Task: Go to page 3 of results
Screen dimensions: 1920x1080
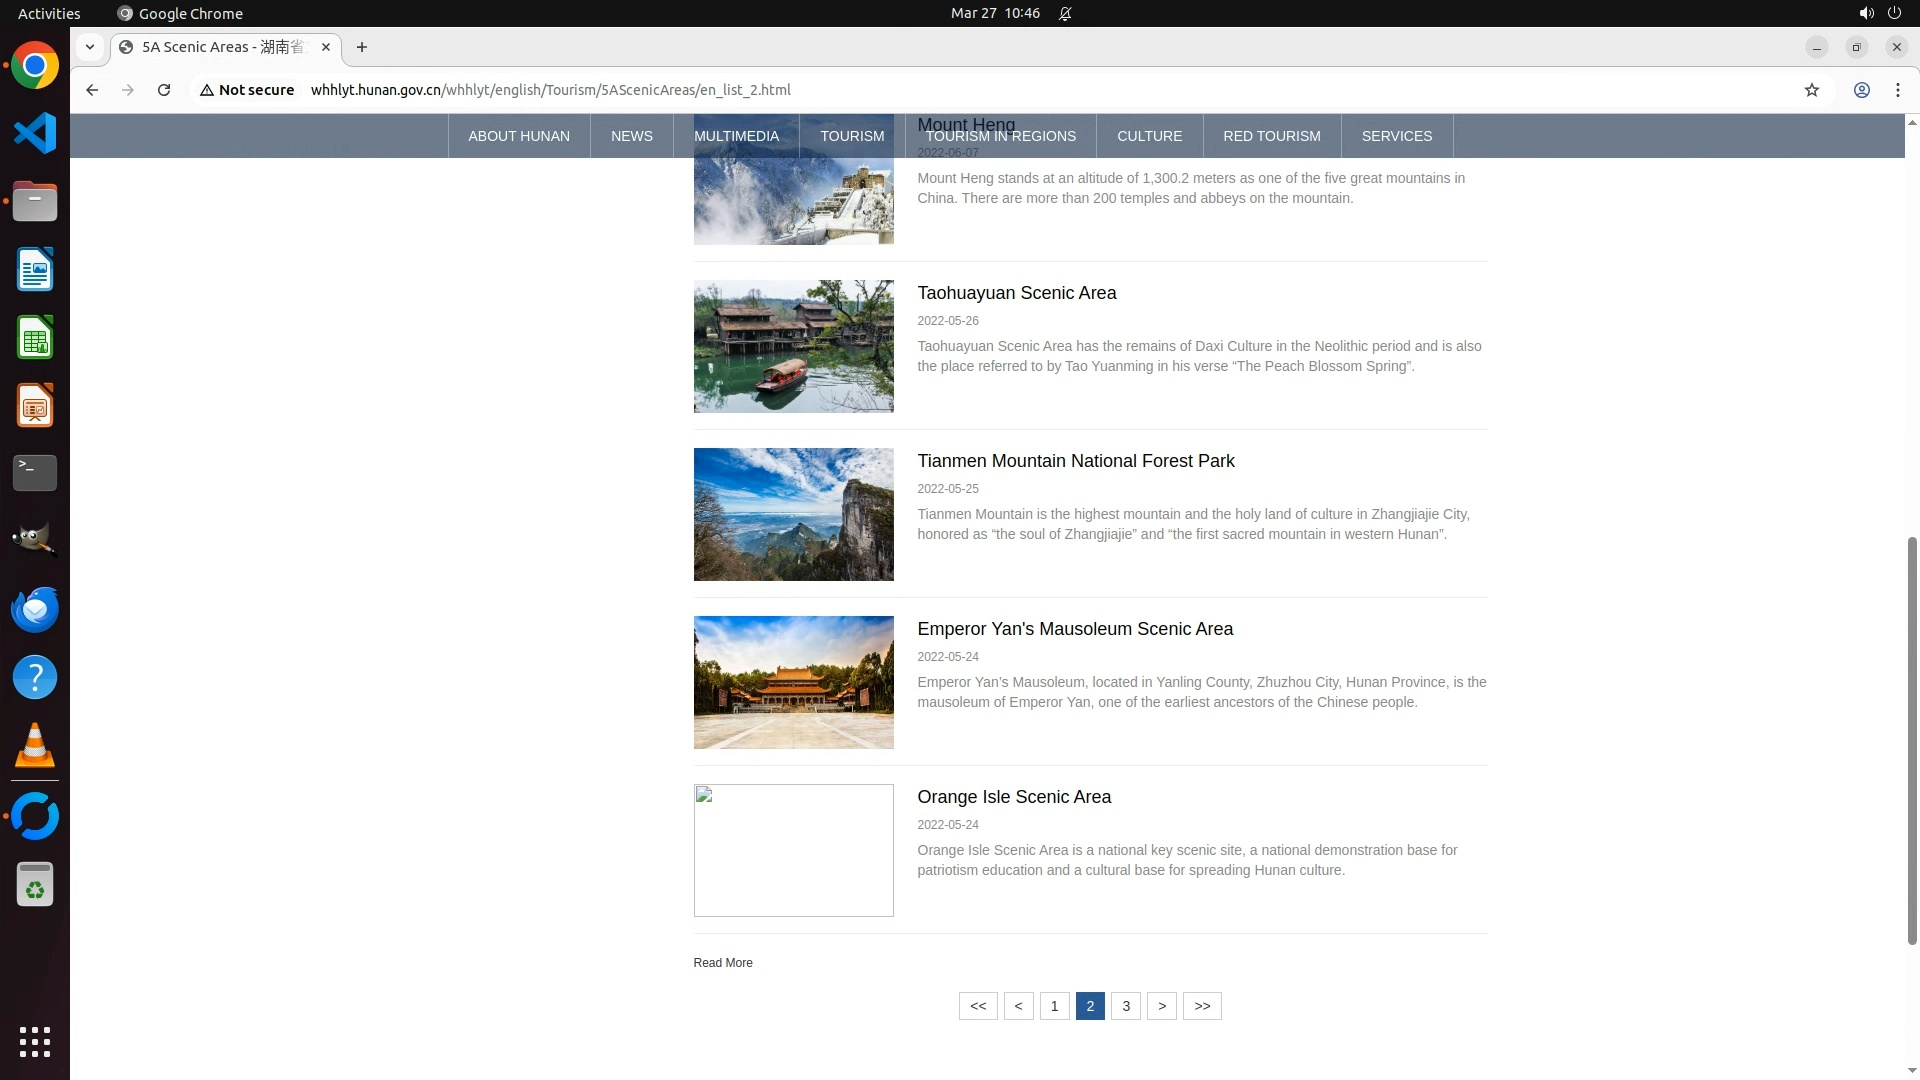Action: (1126, 1006)
